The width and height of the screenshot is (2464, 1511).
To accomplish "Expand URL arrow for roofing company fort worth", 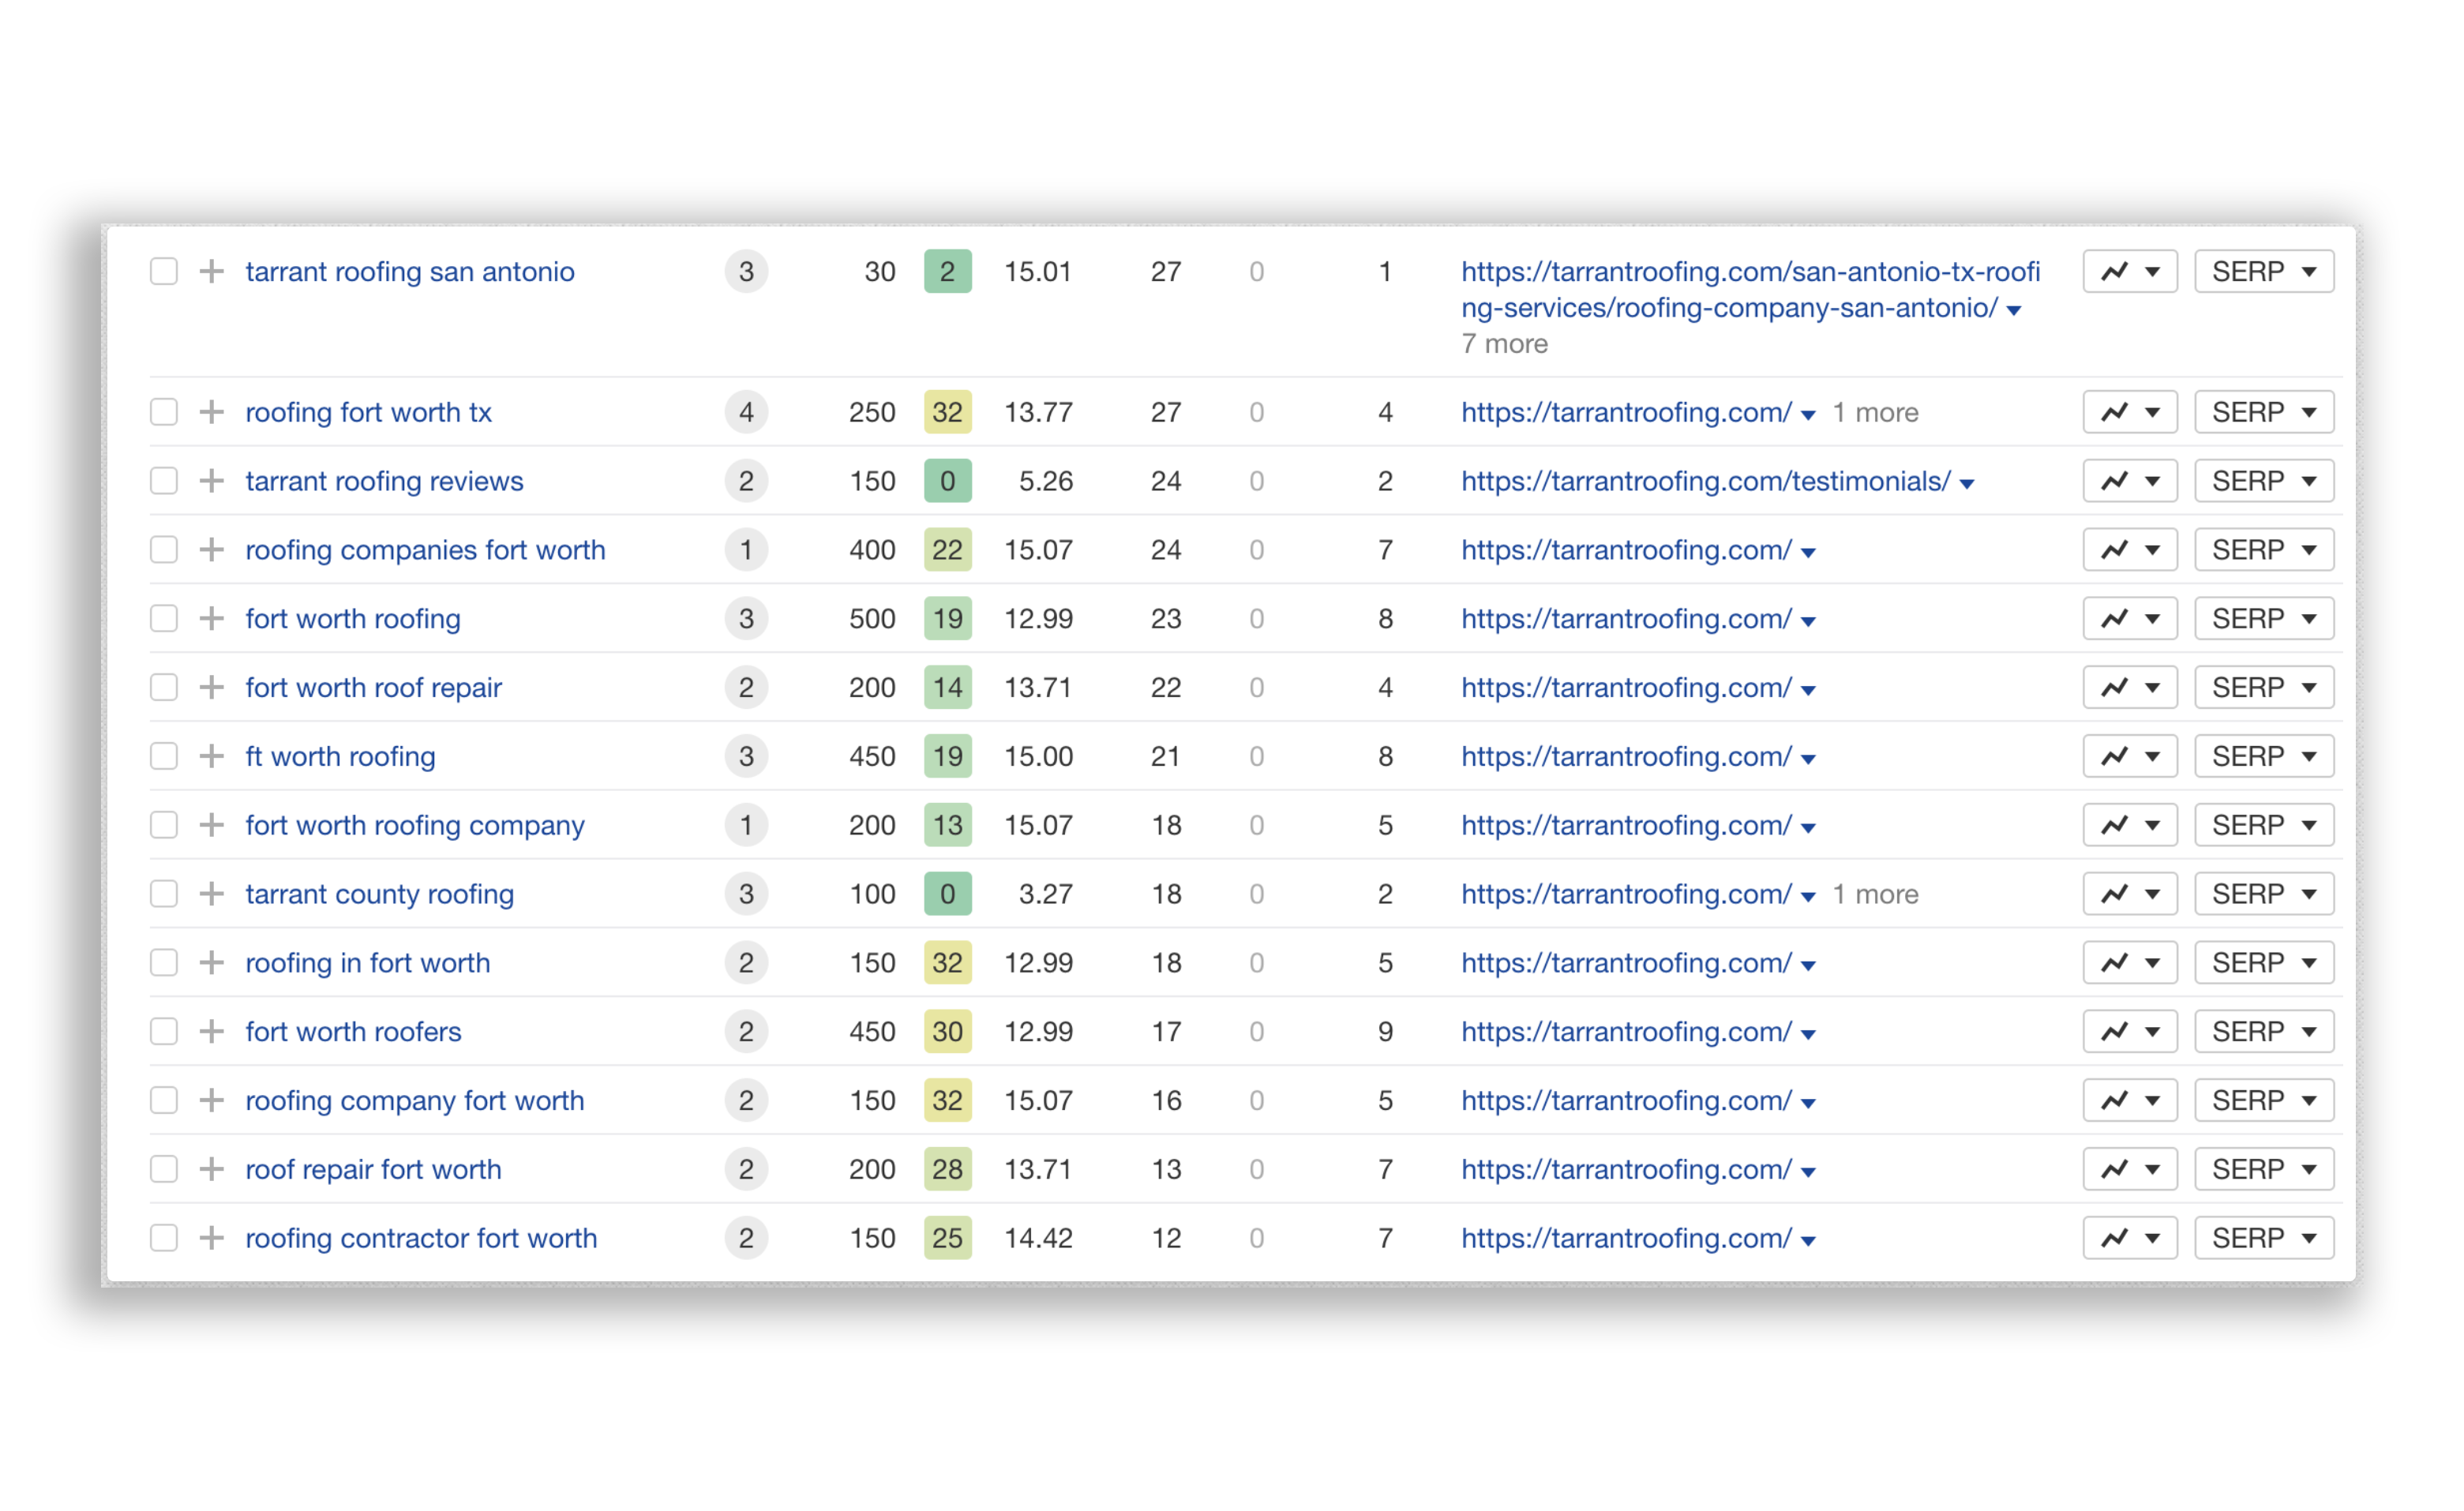I will click(1808, 1103).
